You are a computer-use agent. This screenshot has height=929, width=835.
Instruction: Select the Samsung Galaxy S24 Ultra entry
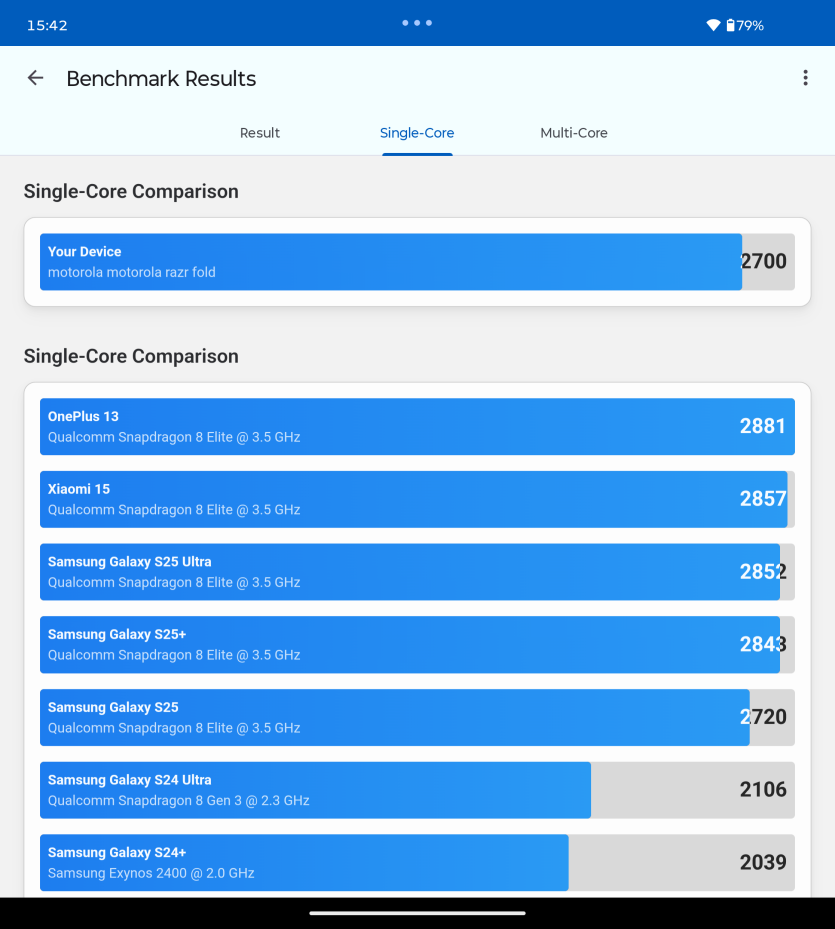417,790
